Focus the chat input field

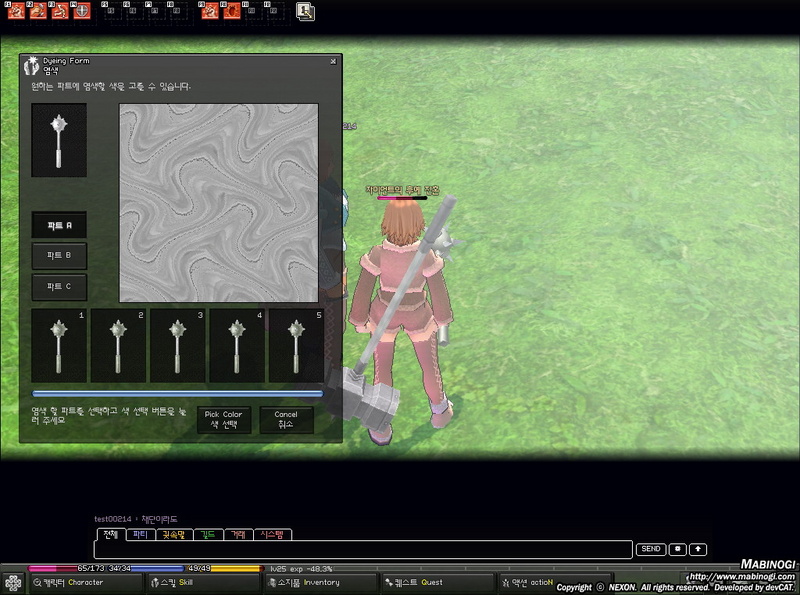tap(363, 550)
